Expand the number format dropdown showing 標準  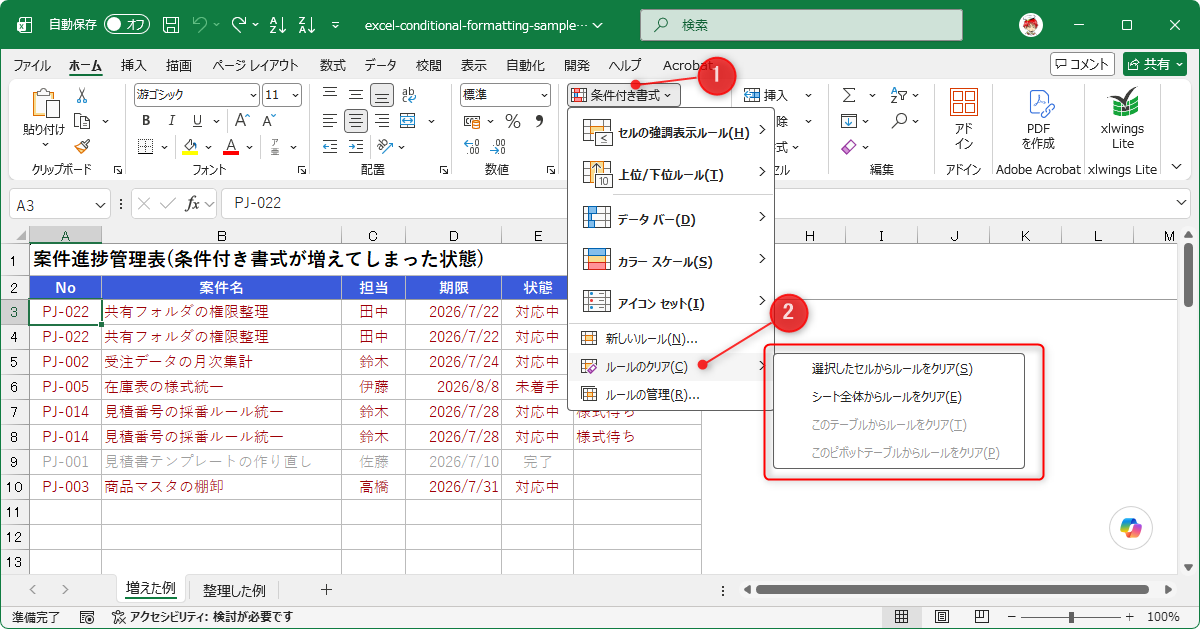[x=544, y=95]
